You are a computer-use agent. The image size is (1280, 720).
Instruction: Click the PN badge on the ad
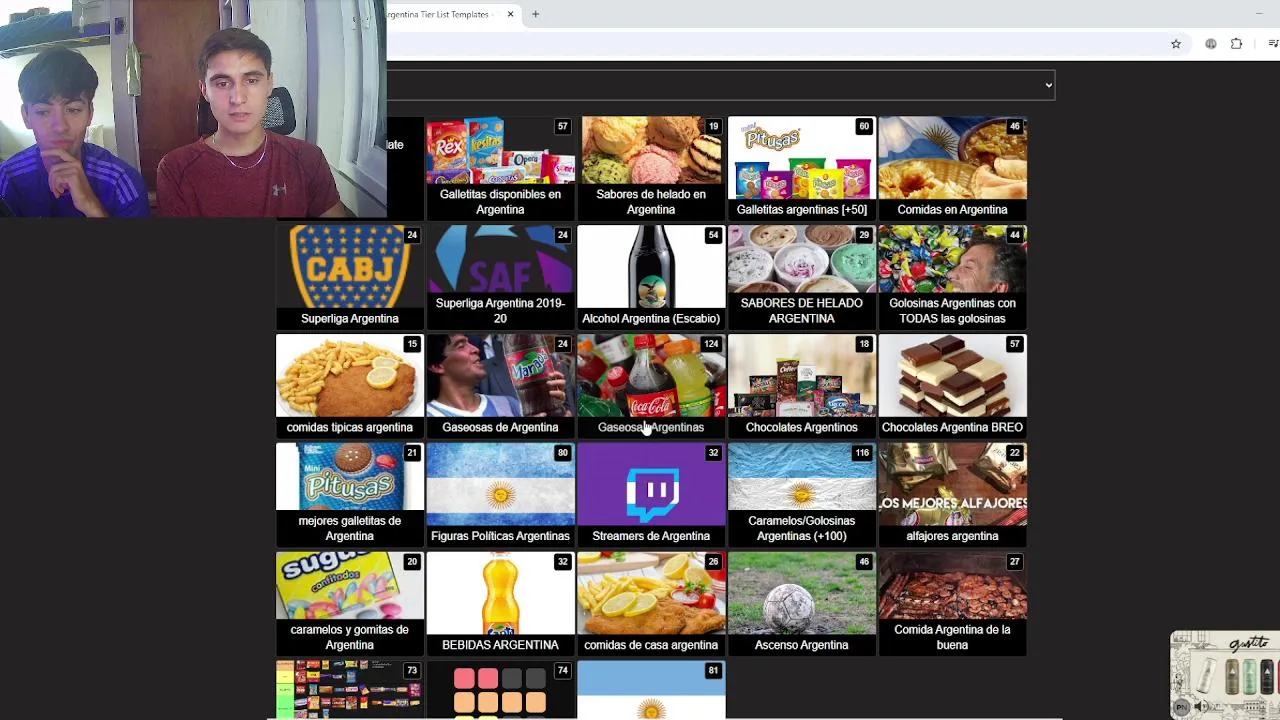1182,707
